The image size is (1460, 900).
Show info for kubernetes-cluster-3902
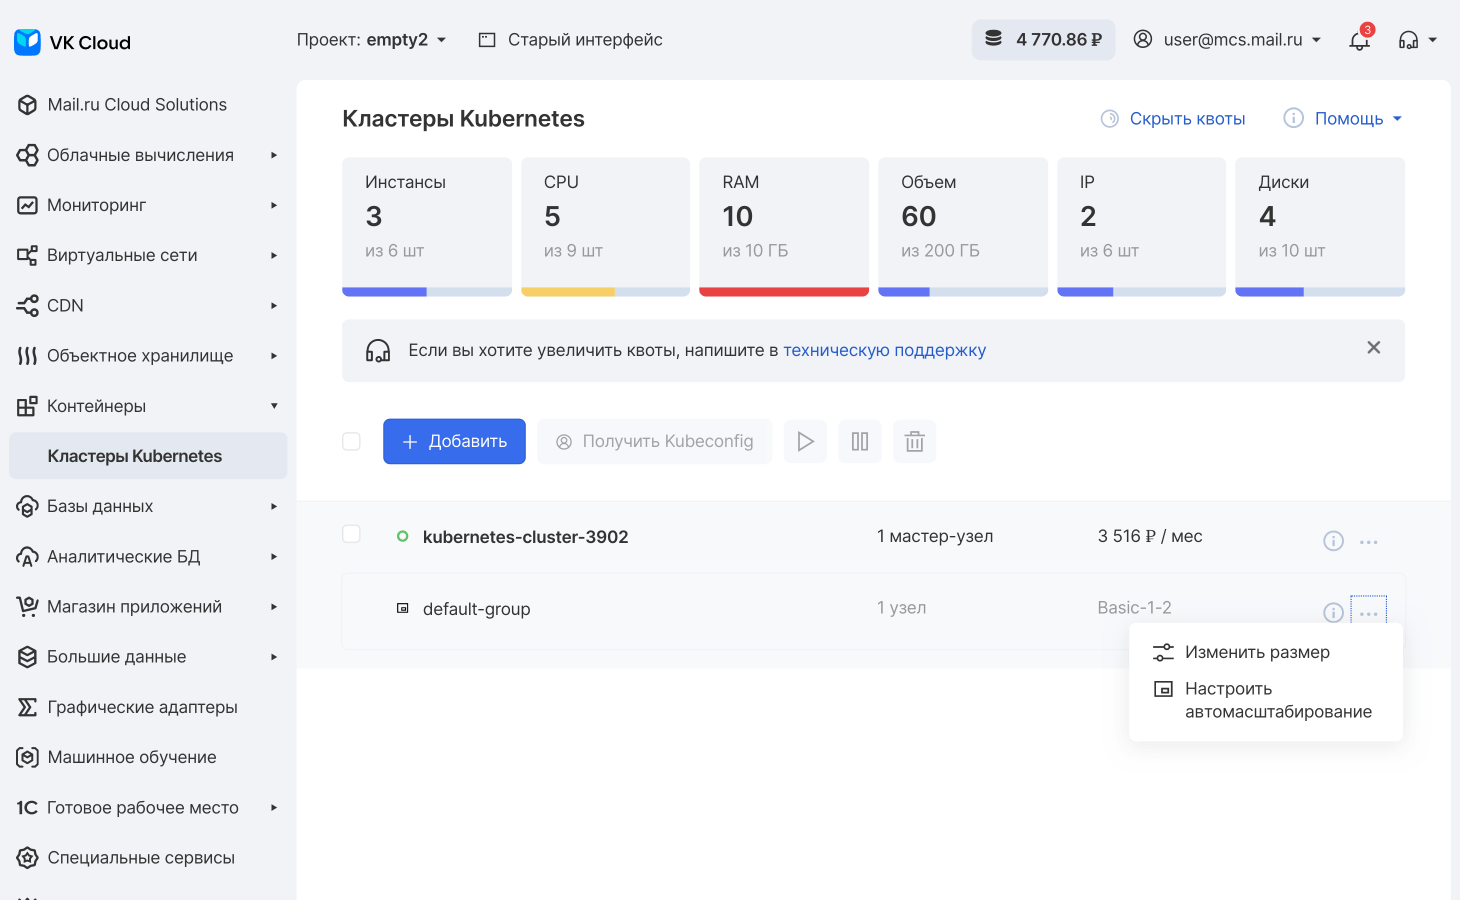click(x=1333, y=541)
